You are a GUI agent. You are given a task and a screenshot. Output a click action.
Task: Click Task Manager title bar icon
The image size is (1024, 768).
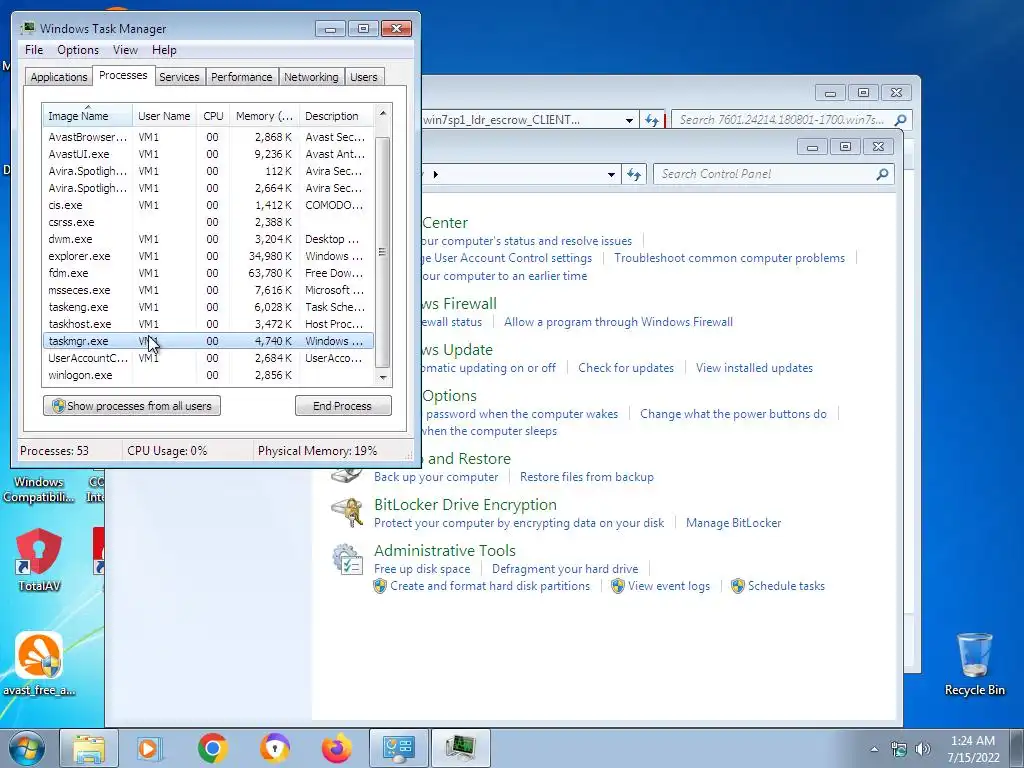[x=27, y=28]
